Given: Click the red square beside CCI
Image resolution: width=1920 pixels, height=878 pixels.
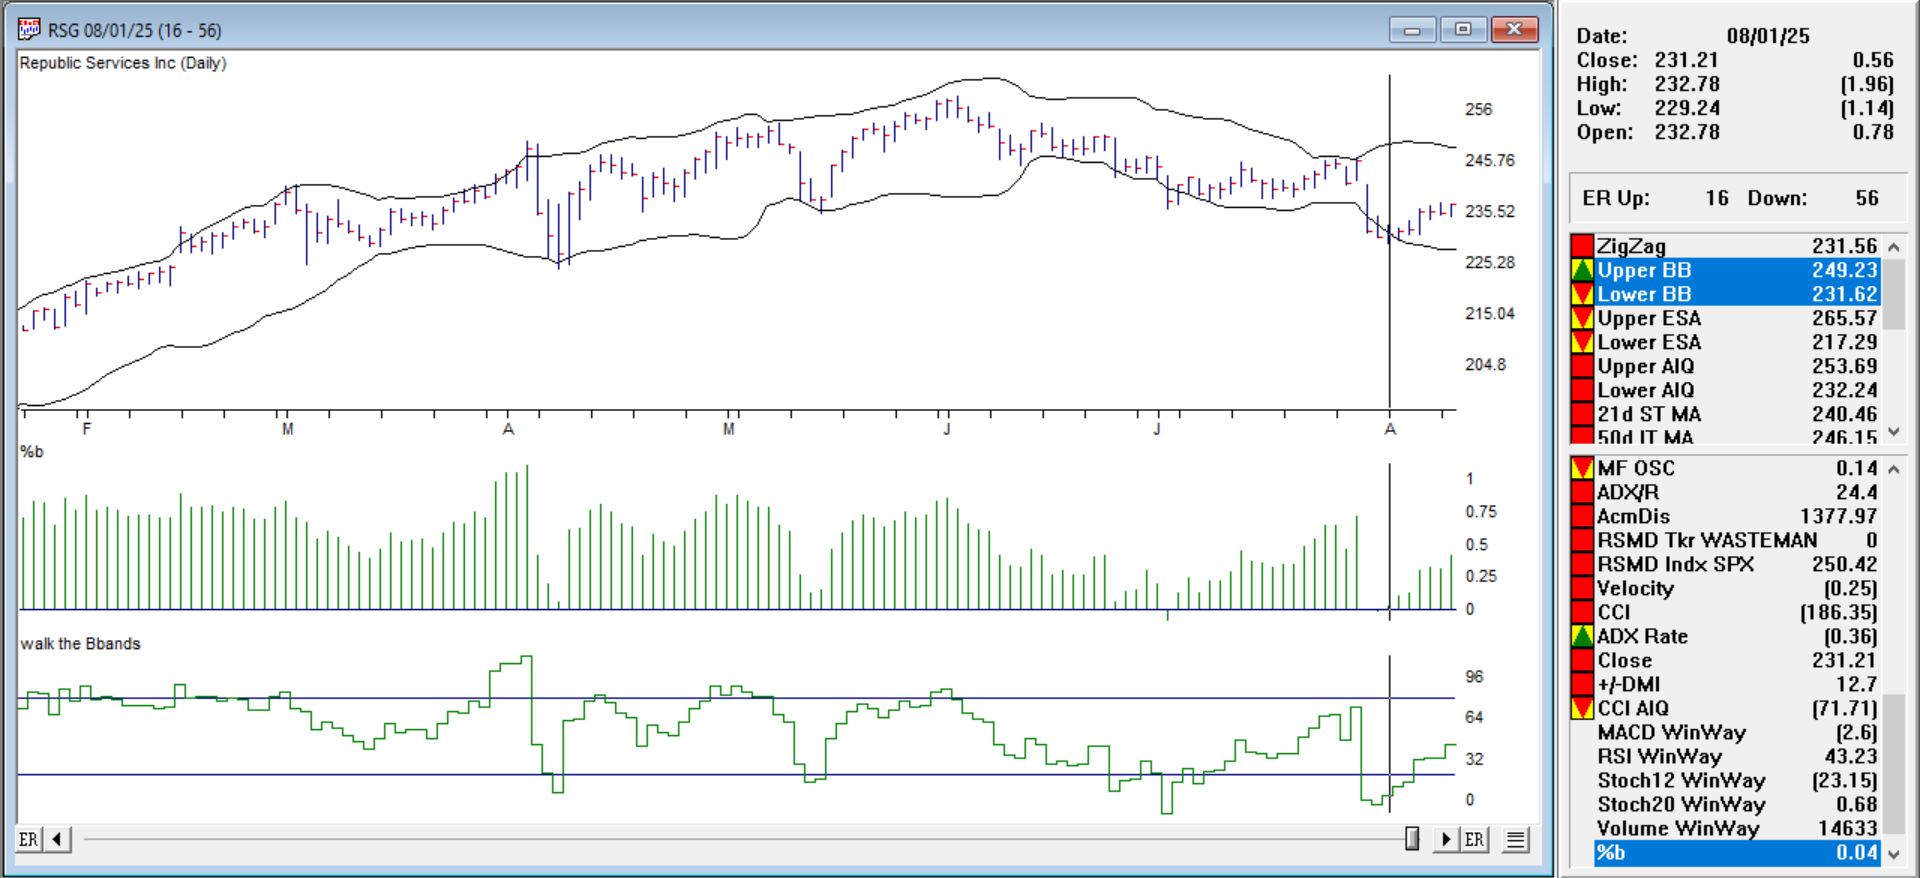Looking at the screenshot, I should coord(1582,612).
